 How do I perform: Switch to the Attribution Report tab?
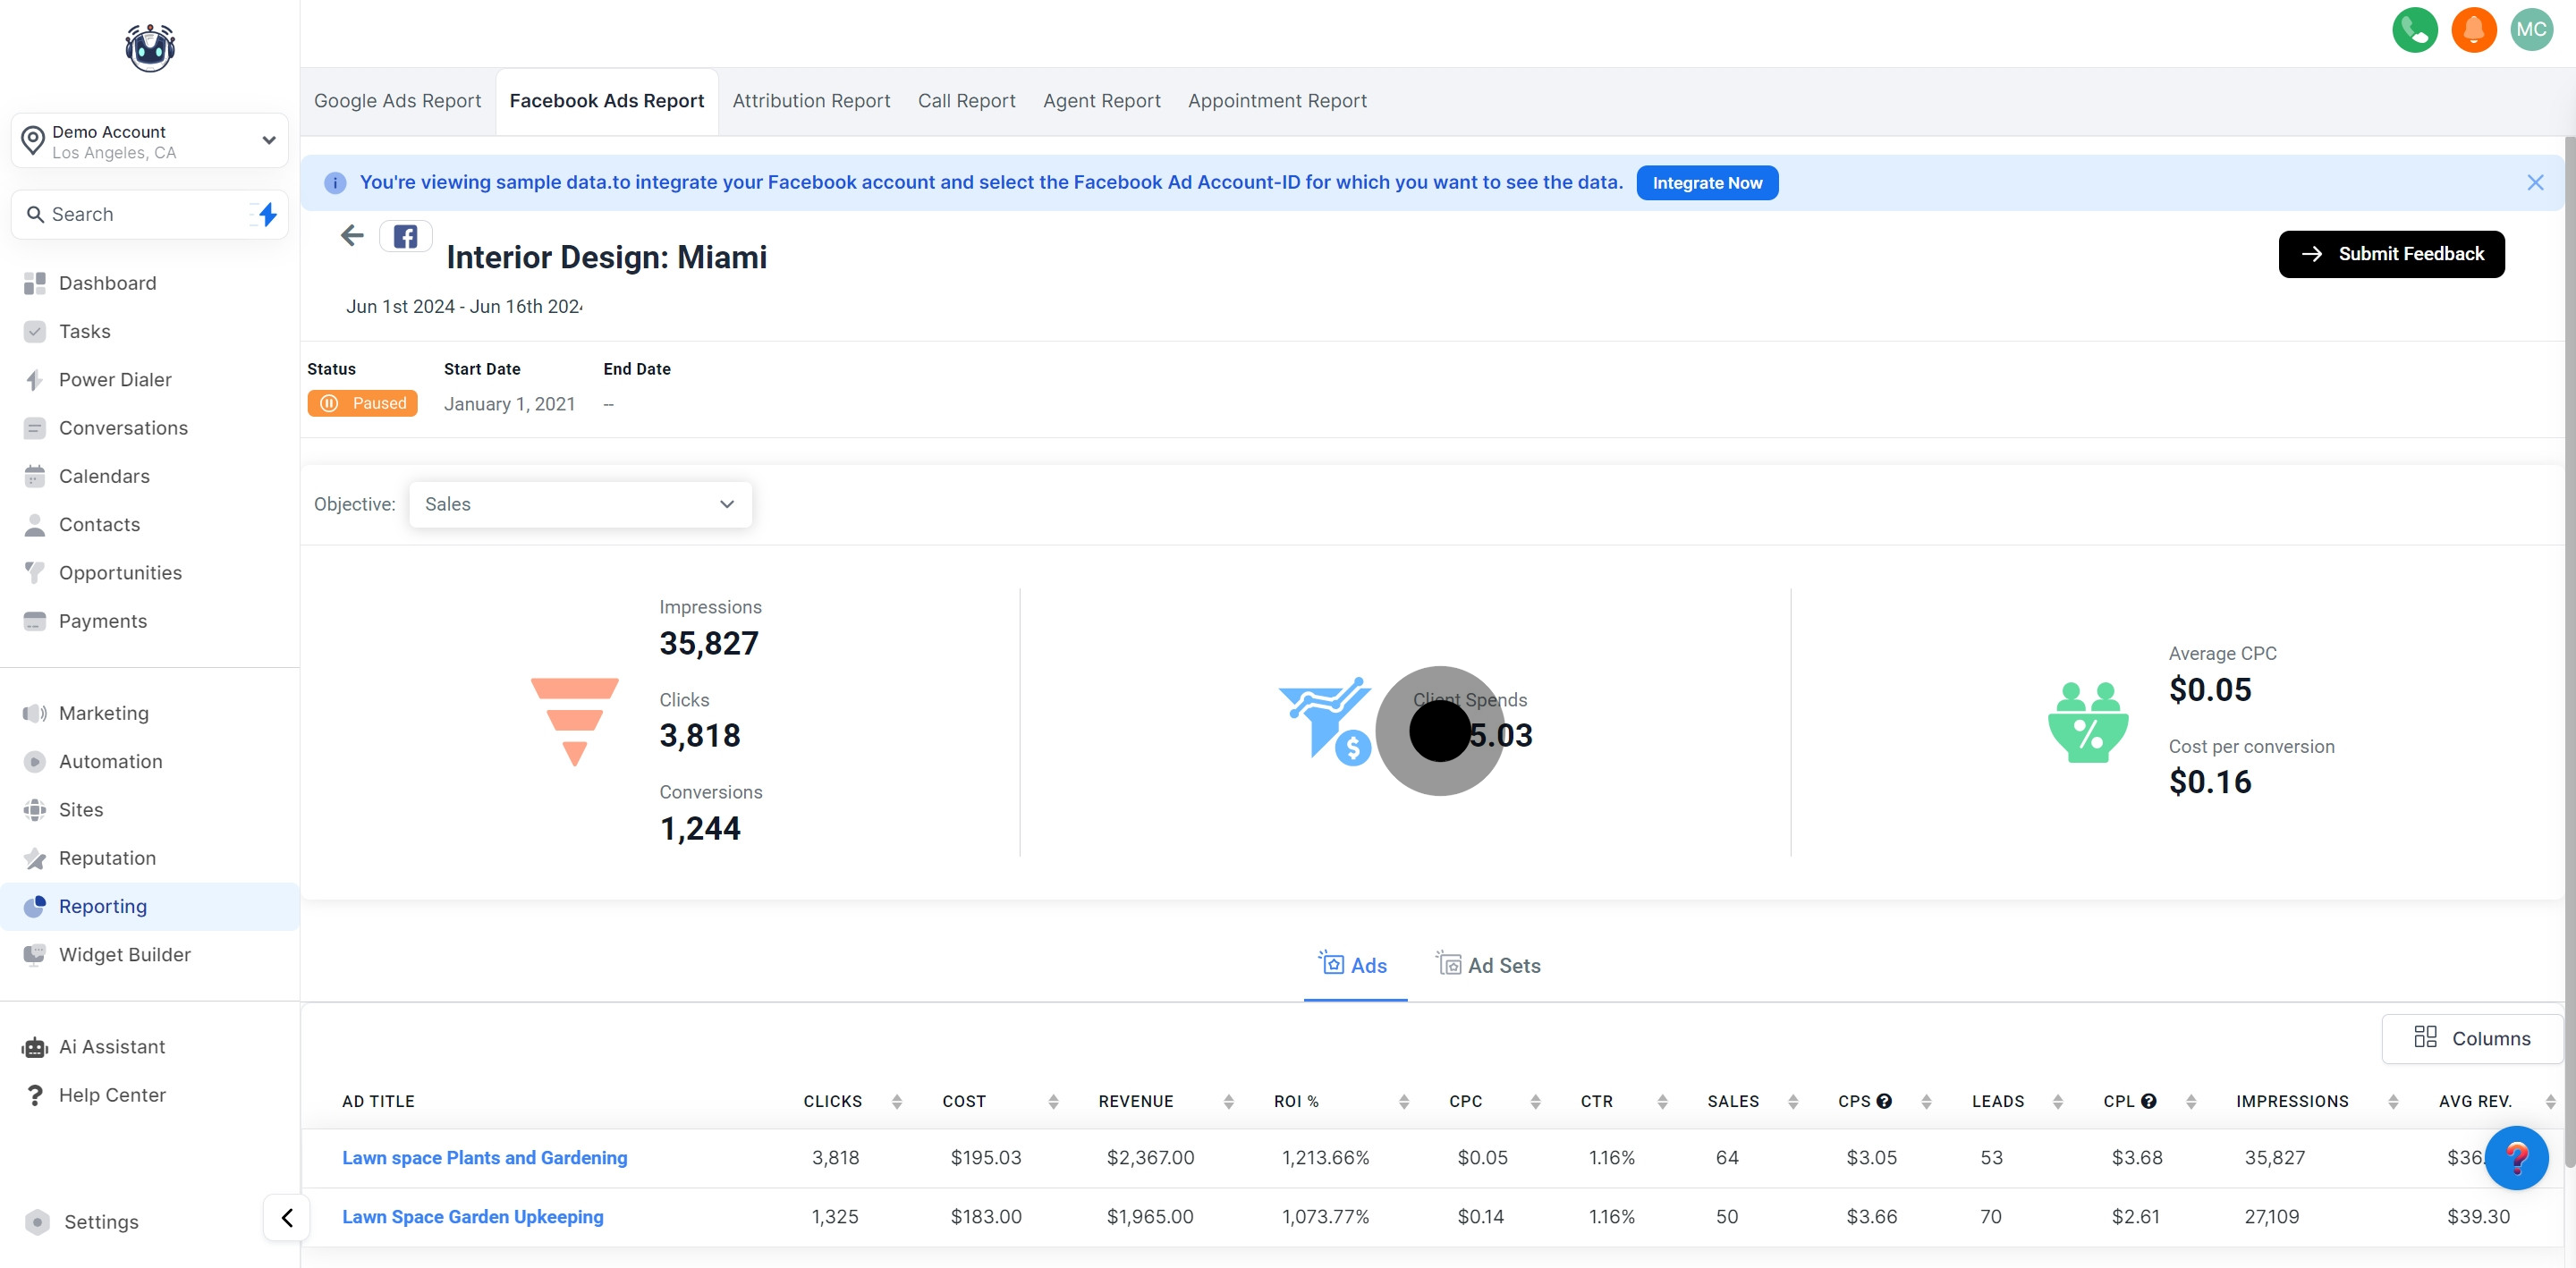(x=811, y=101)
